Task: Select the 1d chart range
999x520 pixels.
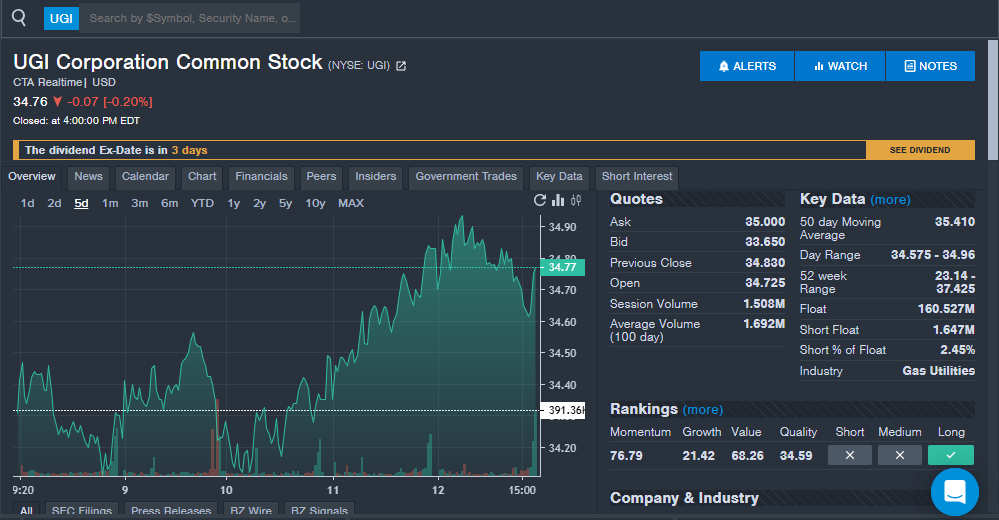Action: (27, 203)
